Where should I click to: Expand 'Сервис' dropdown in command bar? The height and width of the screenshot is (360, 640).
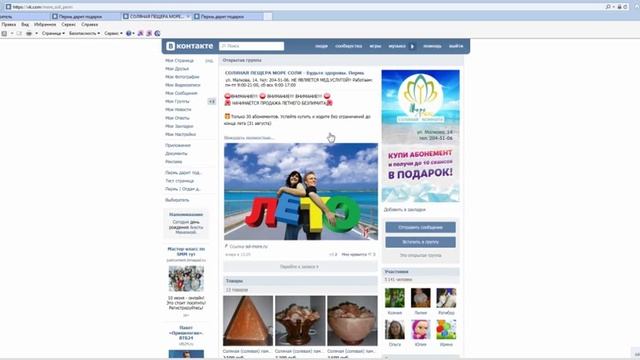[113, 33]
